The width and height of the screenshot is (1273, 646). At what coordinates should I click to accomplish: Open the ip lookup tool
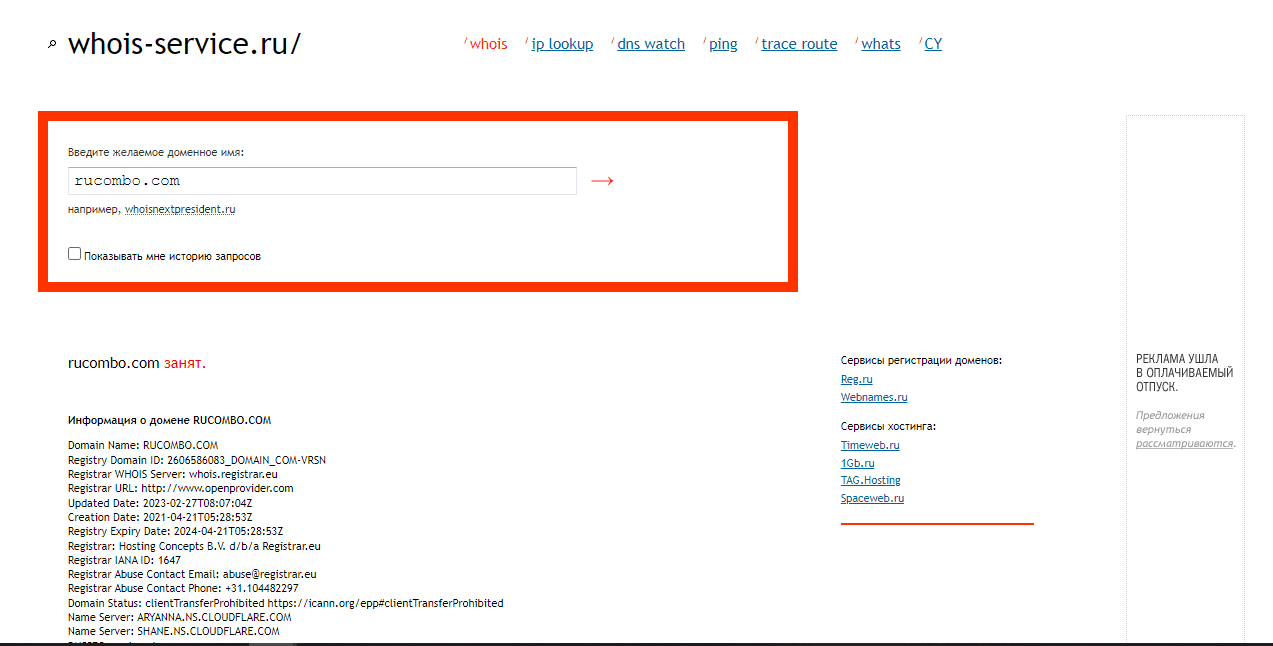click(x=562, y=44)
